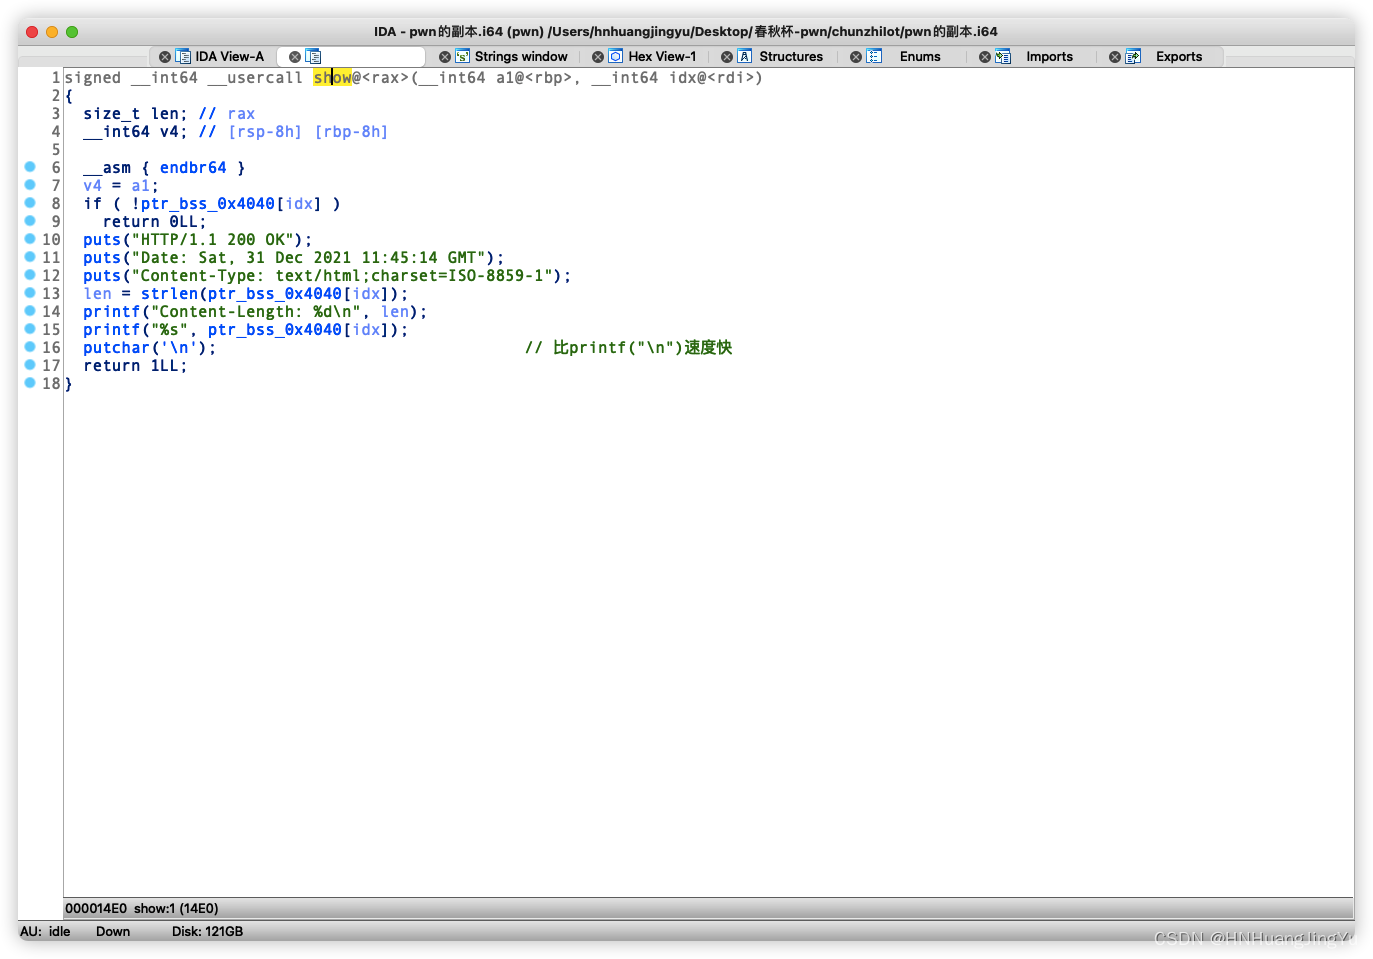Close the Enums tab
Screen dimensions: 1373x959
tap(856, 57)
